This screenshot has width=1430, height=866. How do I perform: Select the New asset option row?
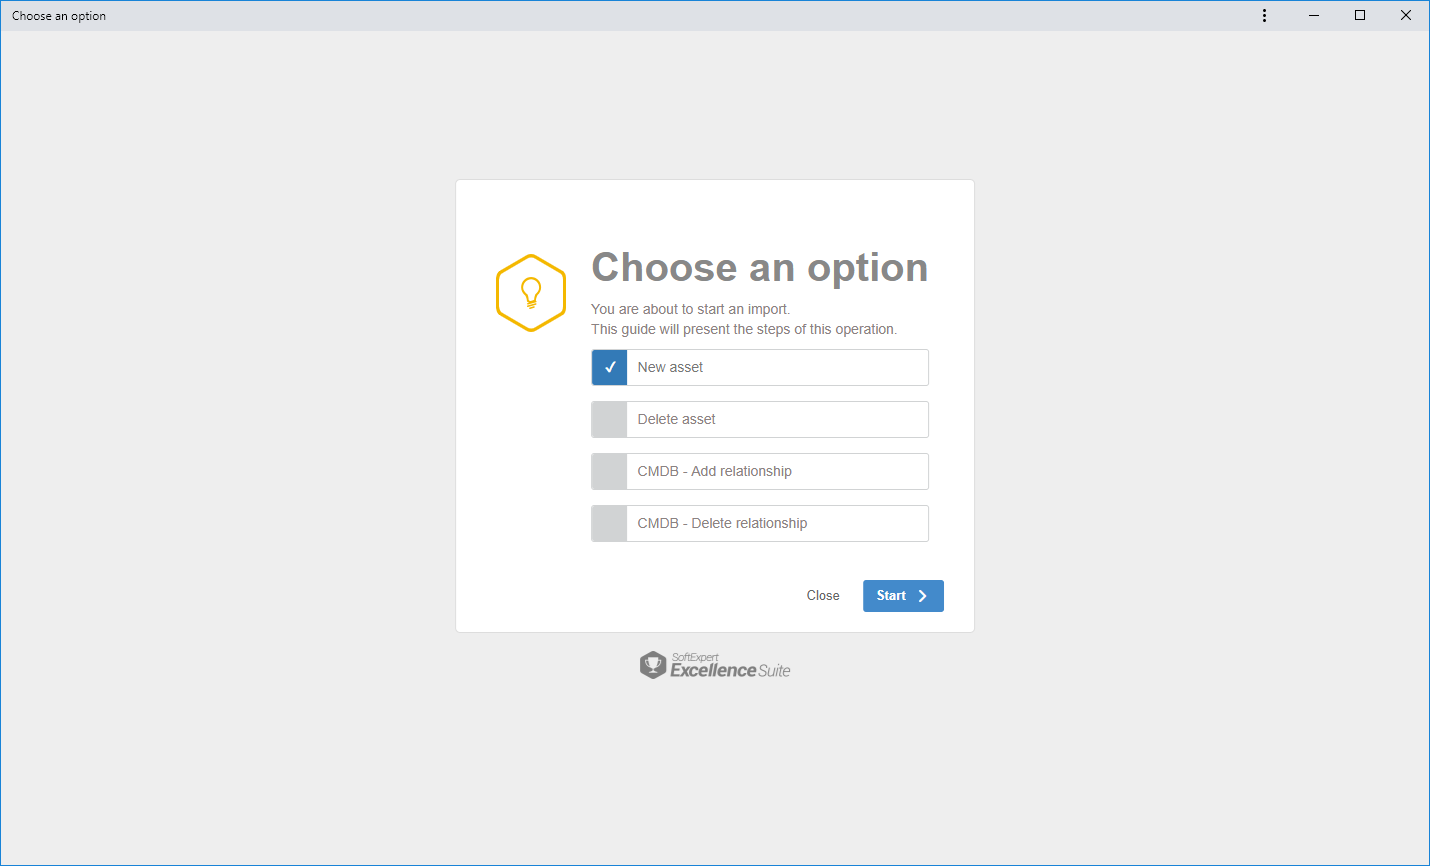[760, 367]
